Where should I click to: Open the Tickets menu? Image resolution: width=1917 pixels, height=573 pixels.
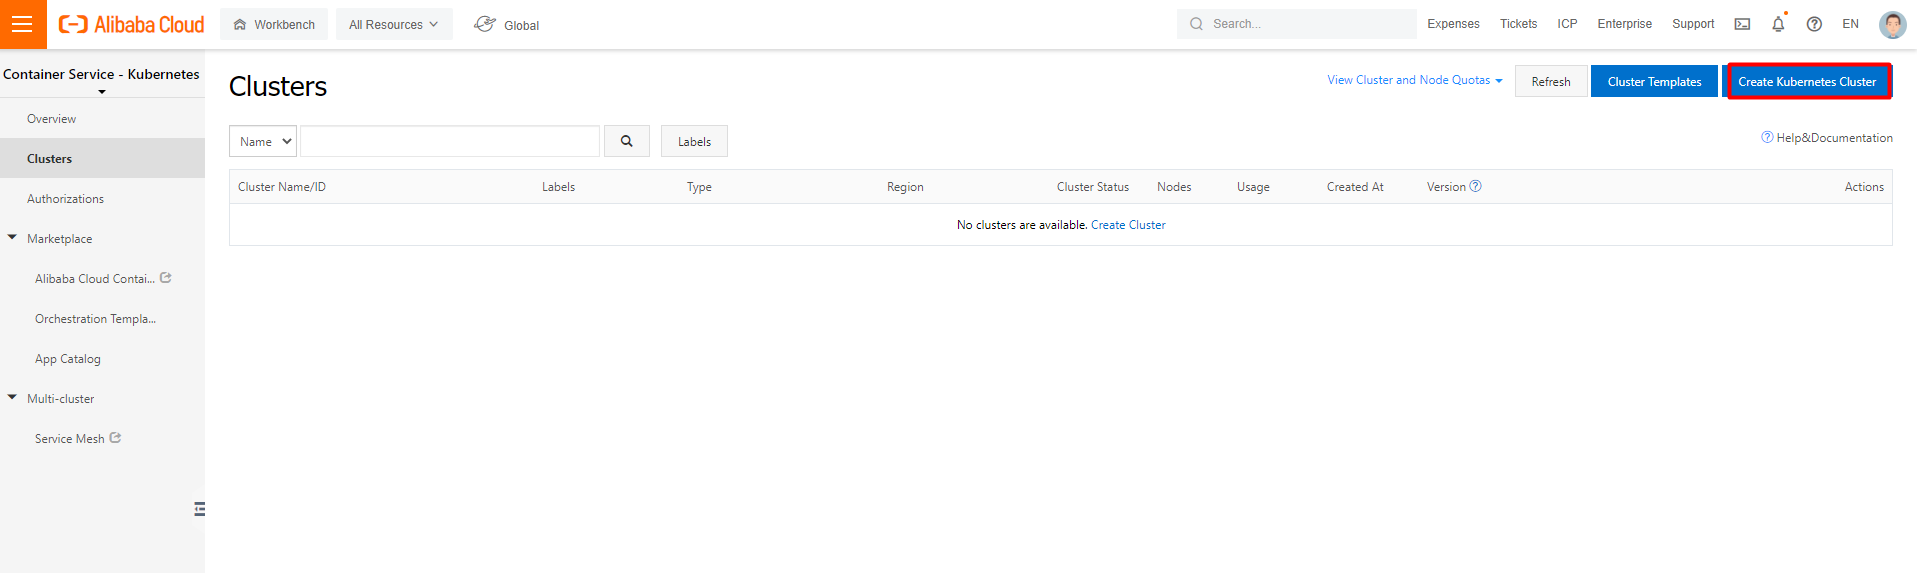coord(1518,24)
